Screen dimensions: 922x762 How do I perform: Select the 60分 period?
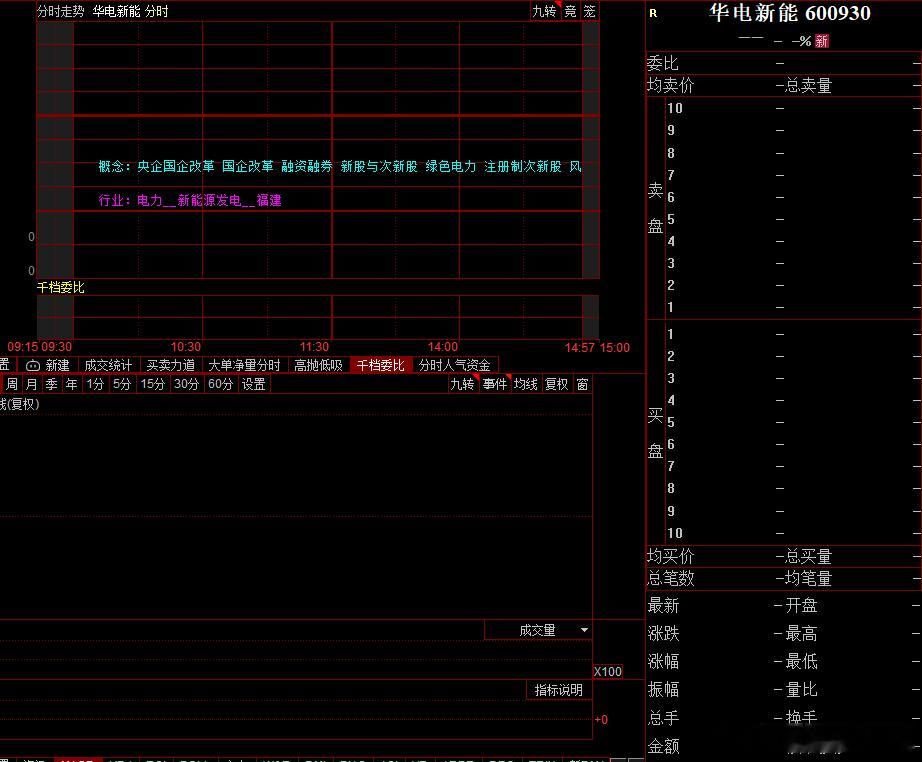tap(221, 384)
